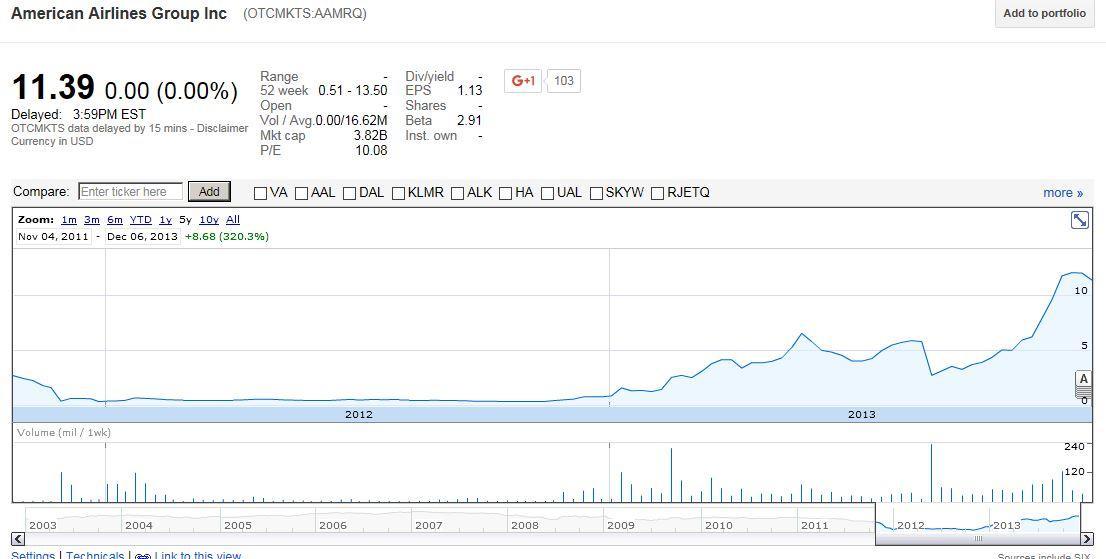Check the DAL comparison checkbox

coord(349,193)
